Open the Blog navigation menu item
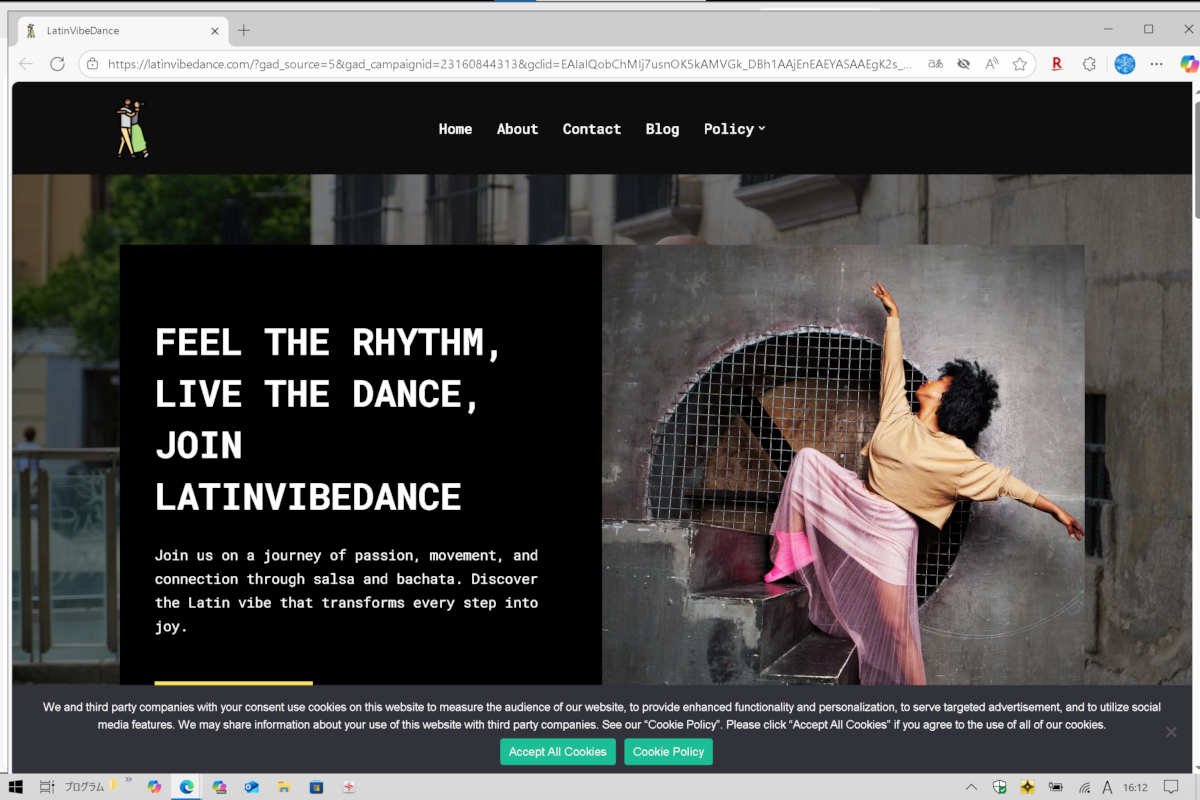Viewport: 1200px width, 800px height. point(662,129)
